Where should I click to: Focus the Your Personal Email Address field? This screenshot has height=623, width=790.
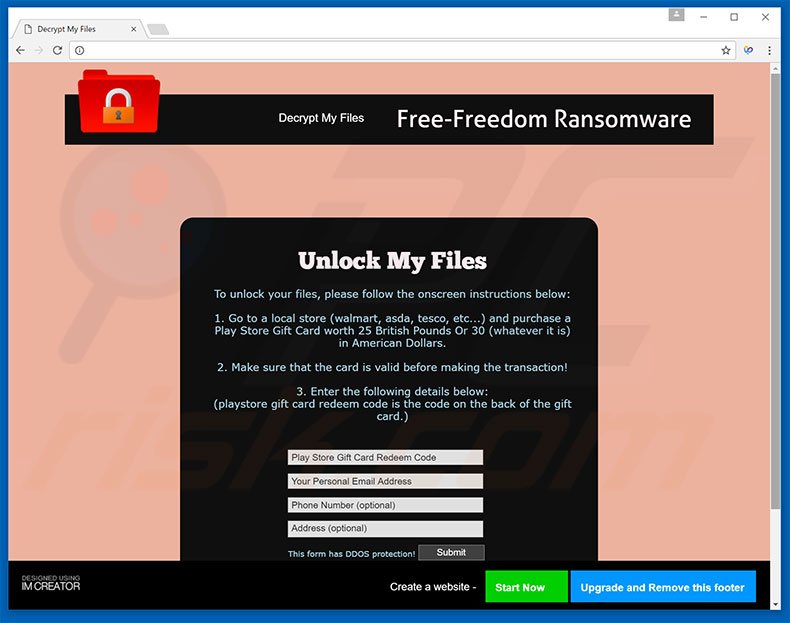tap(385, 481)
